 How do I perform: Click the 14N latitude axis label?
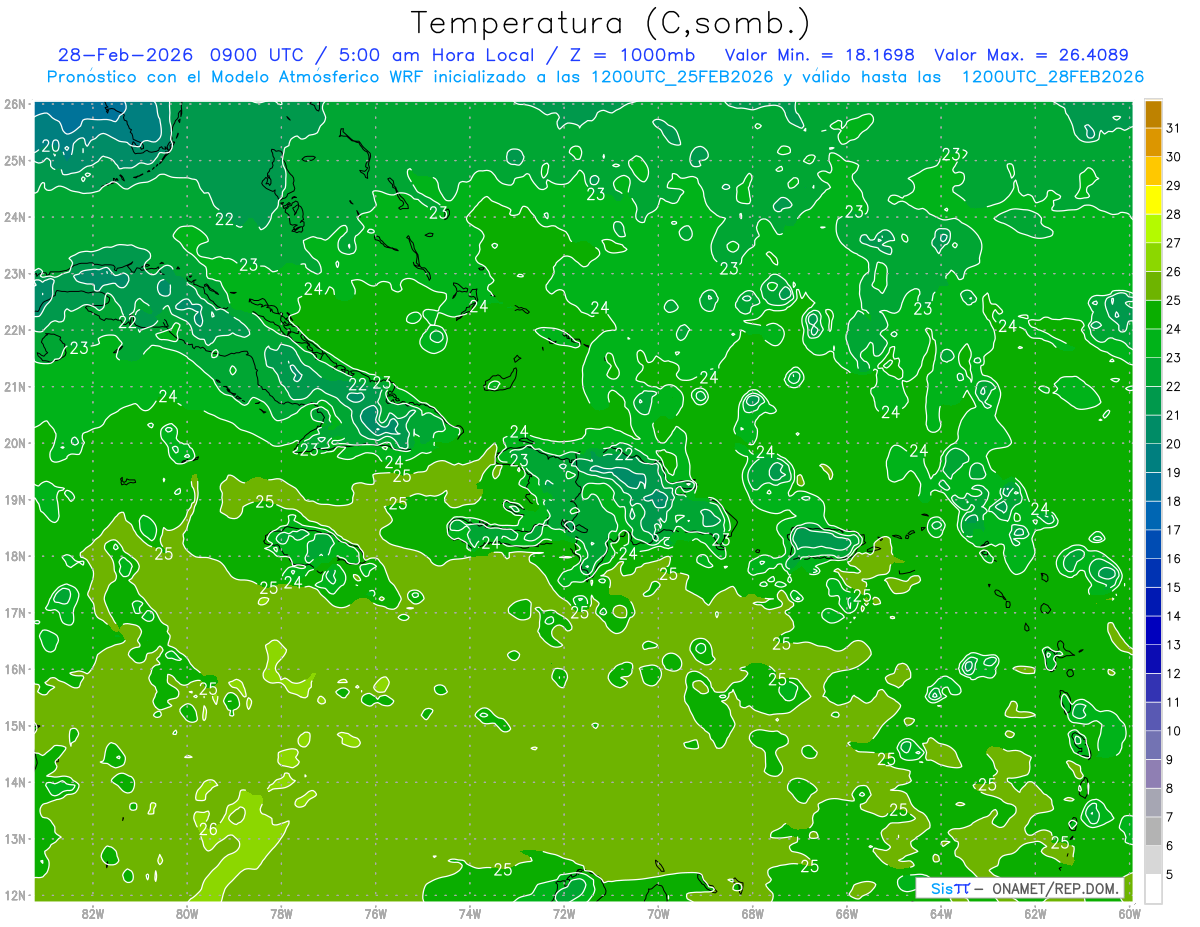point(14,782)
